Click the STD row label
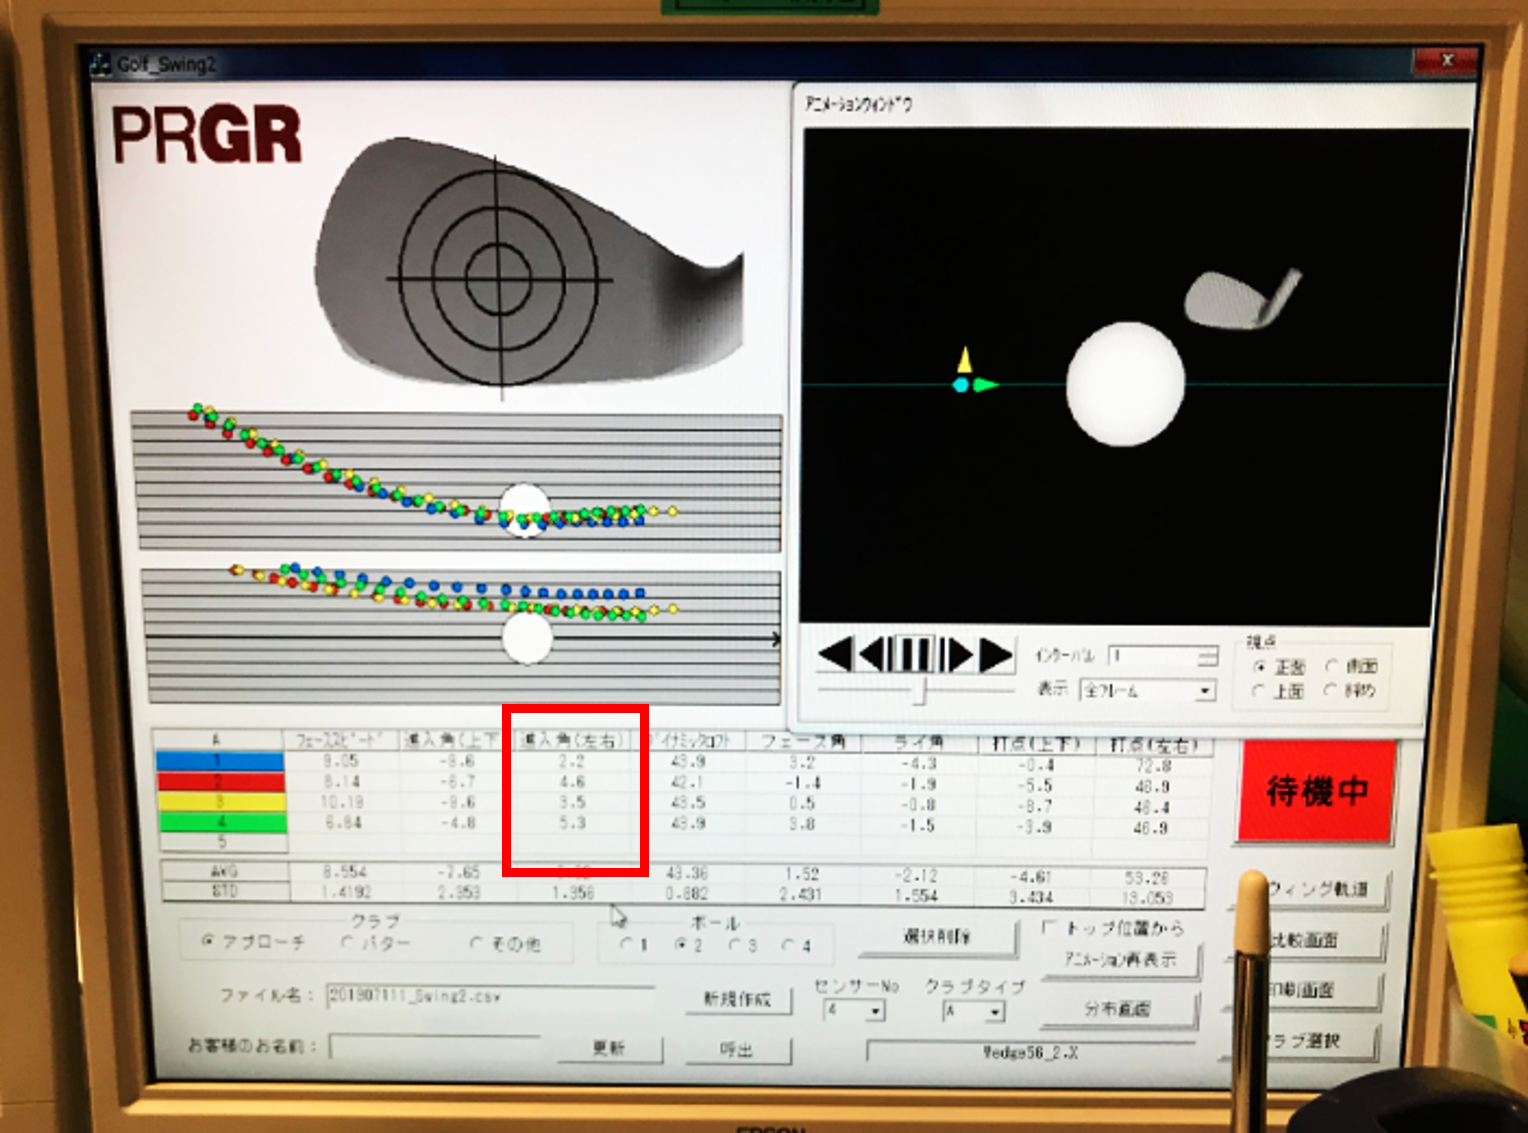This screenshot has height=1133, width=1528. 224,890
